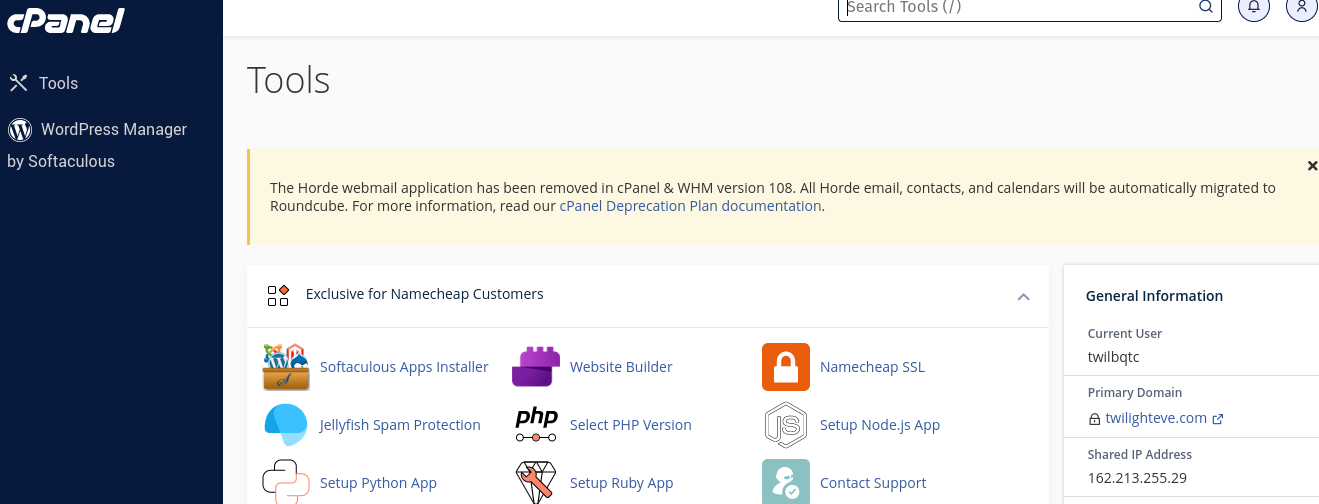1319x504 pixels.
Task: Click the Jellyfish Spam Protection icon
Action: (x=286, y=425)
